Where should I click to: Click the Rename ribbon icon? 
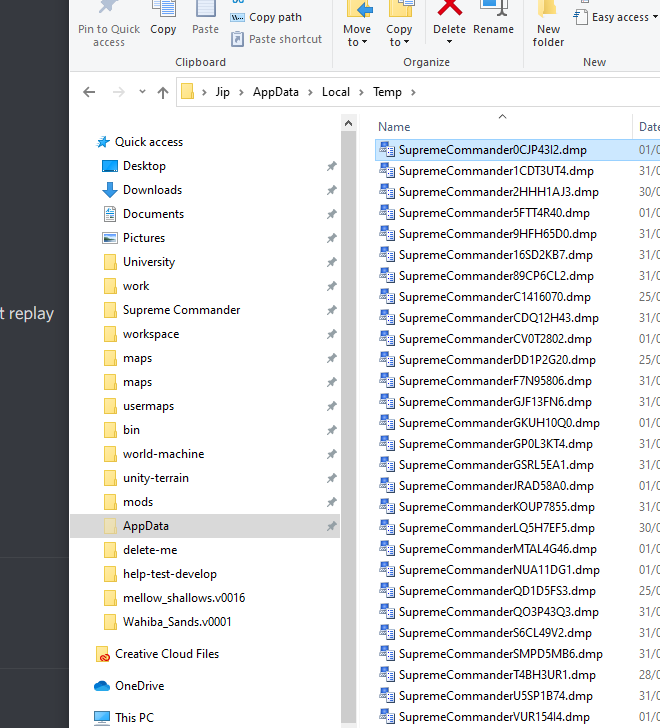(493, 9)
